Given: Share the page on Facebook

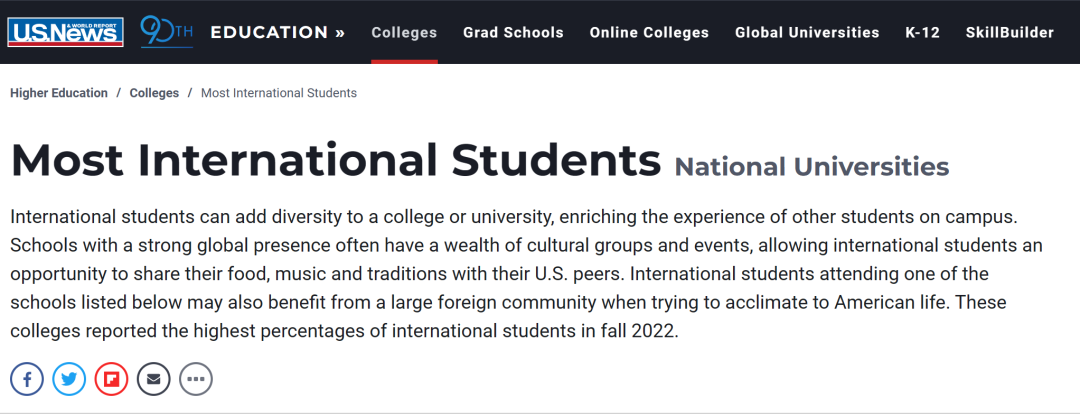Looking at the screenshot, I should [27, 379].
